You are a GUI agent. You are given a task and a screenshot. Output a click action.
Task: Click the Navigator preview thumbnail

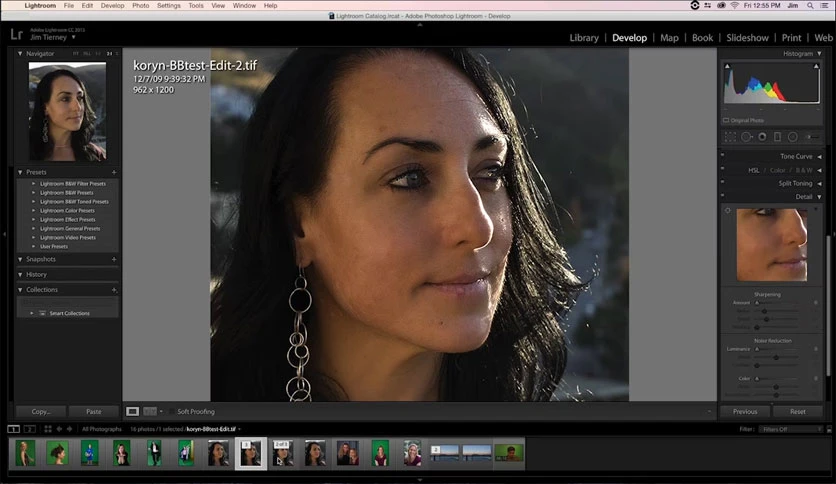[x=67, y=111]
